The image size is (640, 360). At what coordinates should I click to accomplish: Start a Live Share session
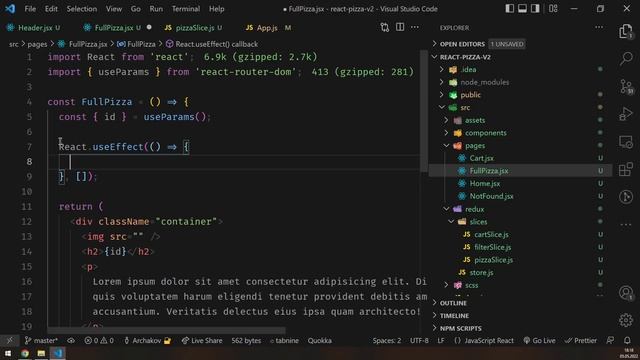[202, 340]
